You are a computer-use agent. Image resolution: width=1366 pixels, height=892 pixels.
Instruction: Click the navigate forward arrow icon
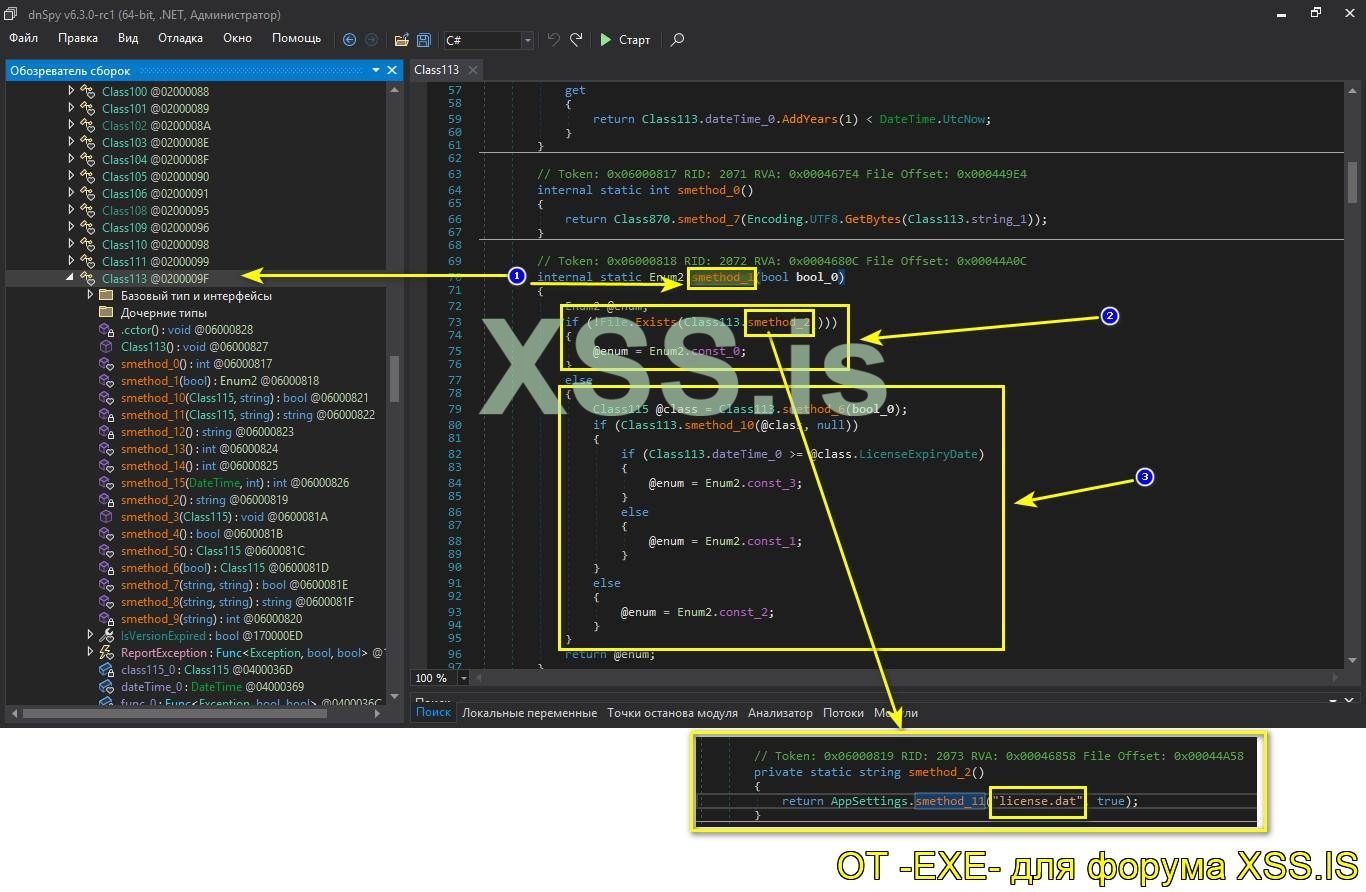371,40
